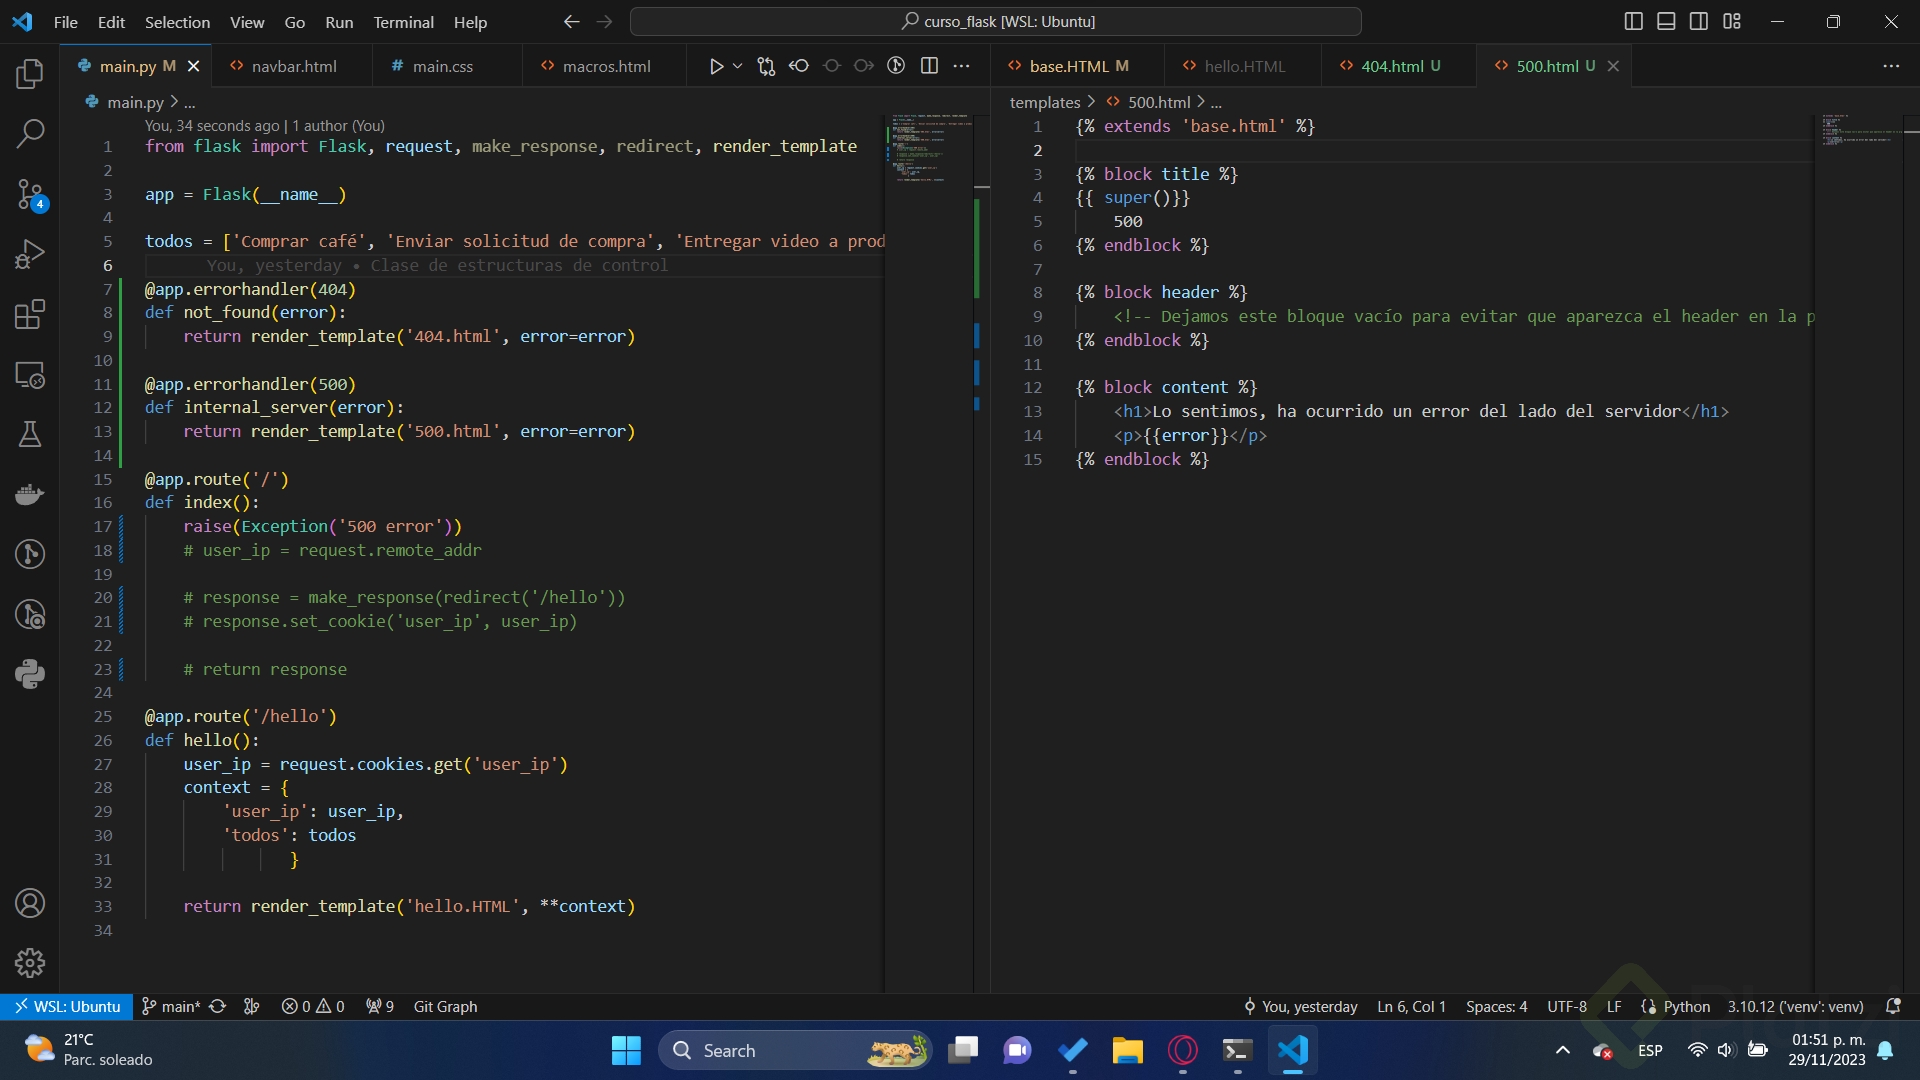Expand the breadcrumb chevron after templates
The width and height of the screenshot is (1920, 1080).
click(x=1092, y=102)
